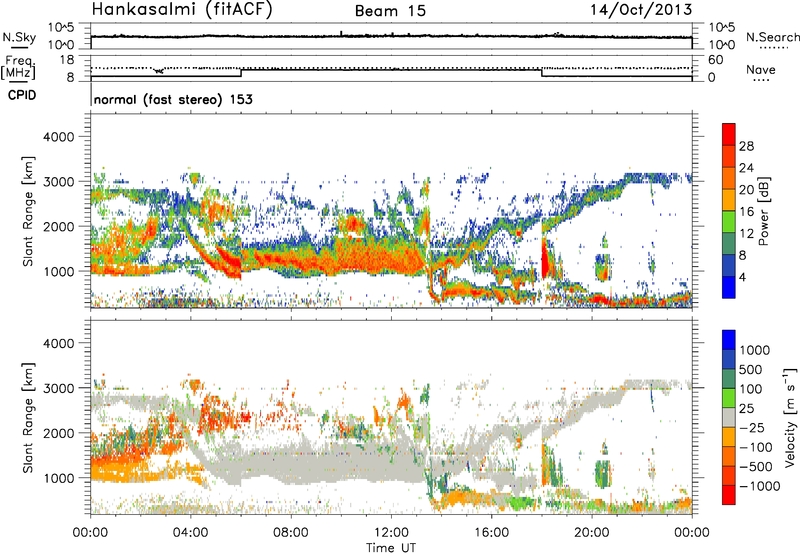The width and height of the screenshot is (800, 554).
Task: Click the frequency step-down at 18:00
Action: [542, 73]
